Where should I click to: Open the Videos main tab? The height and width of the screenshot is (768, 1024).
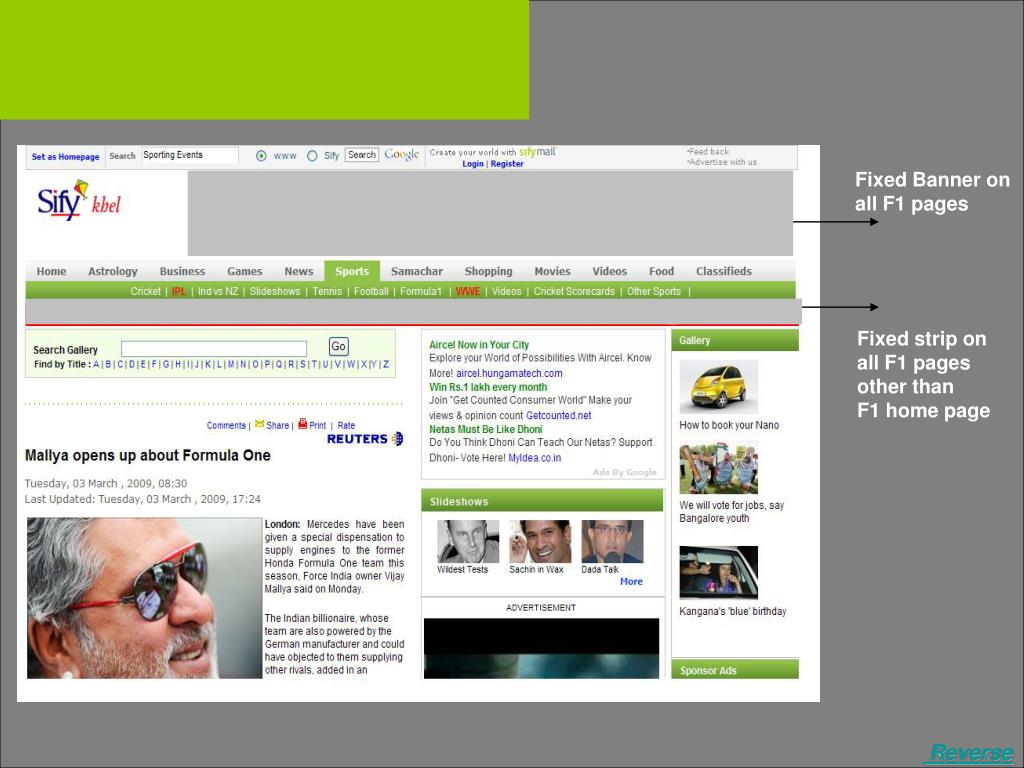click(x=609, y=271)
